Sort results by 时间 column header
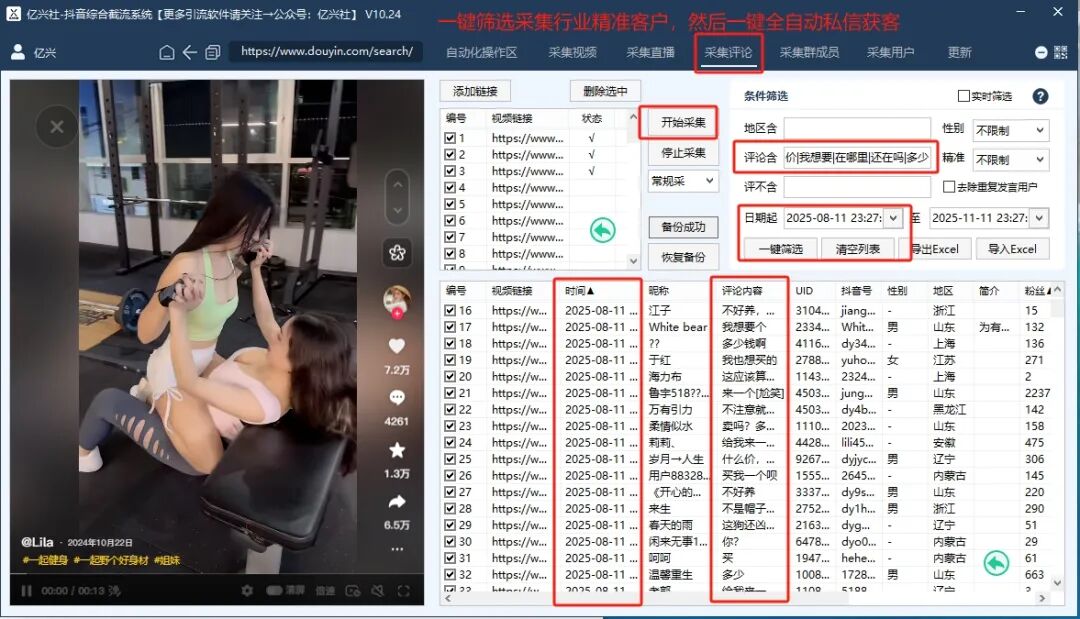 click(x=579, y=291)
